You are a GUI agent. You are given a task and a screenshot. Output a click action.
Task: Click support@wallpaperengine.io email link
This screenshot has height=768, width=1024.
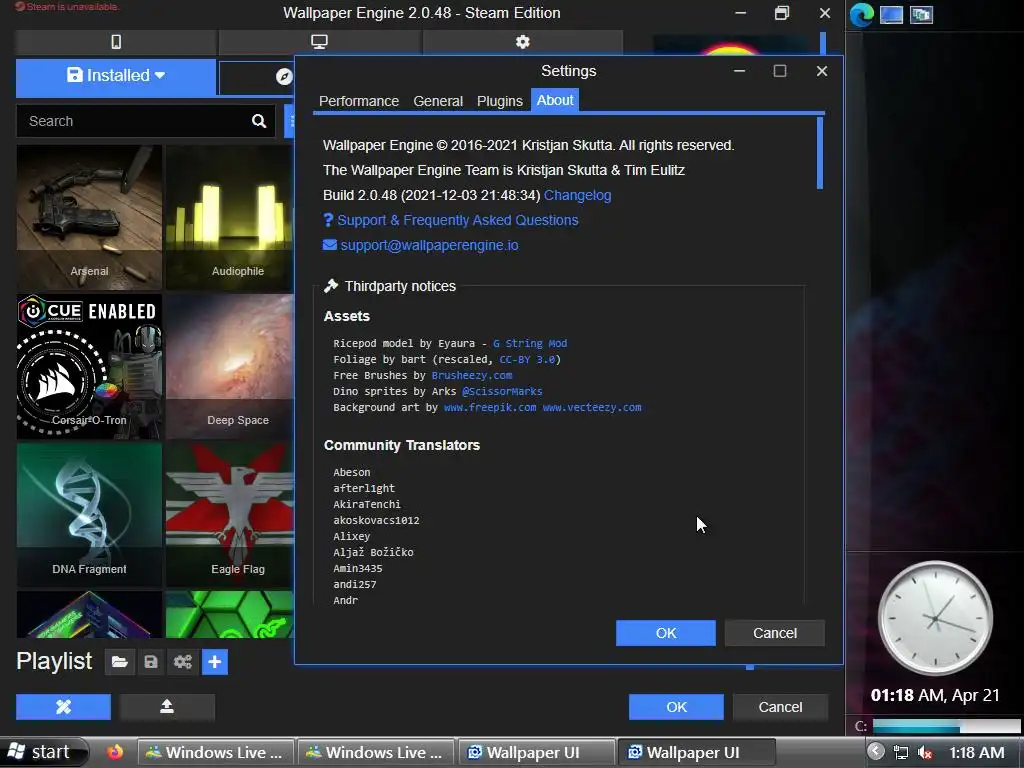[x=429, y=245]
